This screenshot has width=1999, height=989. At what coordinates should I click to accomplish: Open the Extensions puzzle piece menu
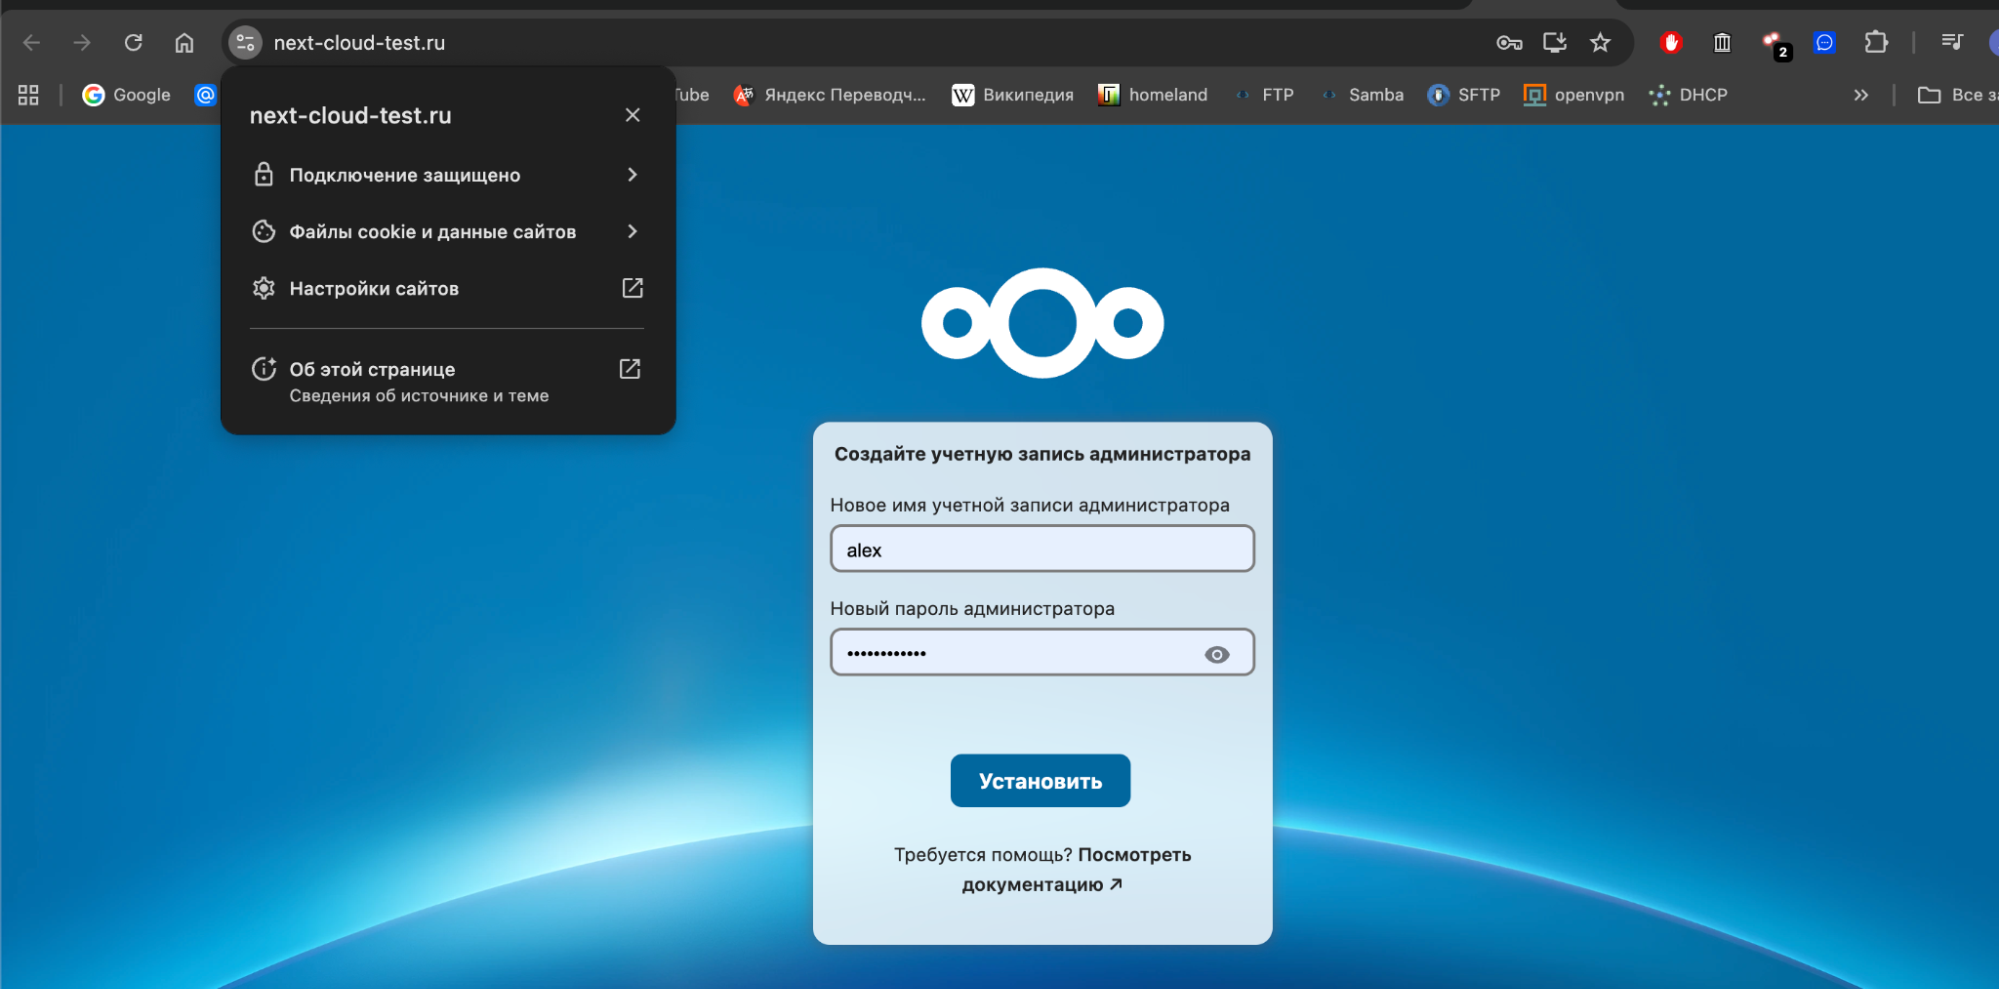(1876, 42)
